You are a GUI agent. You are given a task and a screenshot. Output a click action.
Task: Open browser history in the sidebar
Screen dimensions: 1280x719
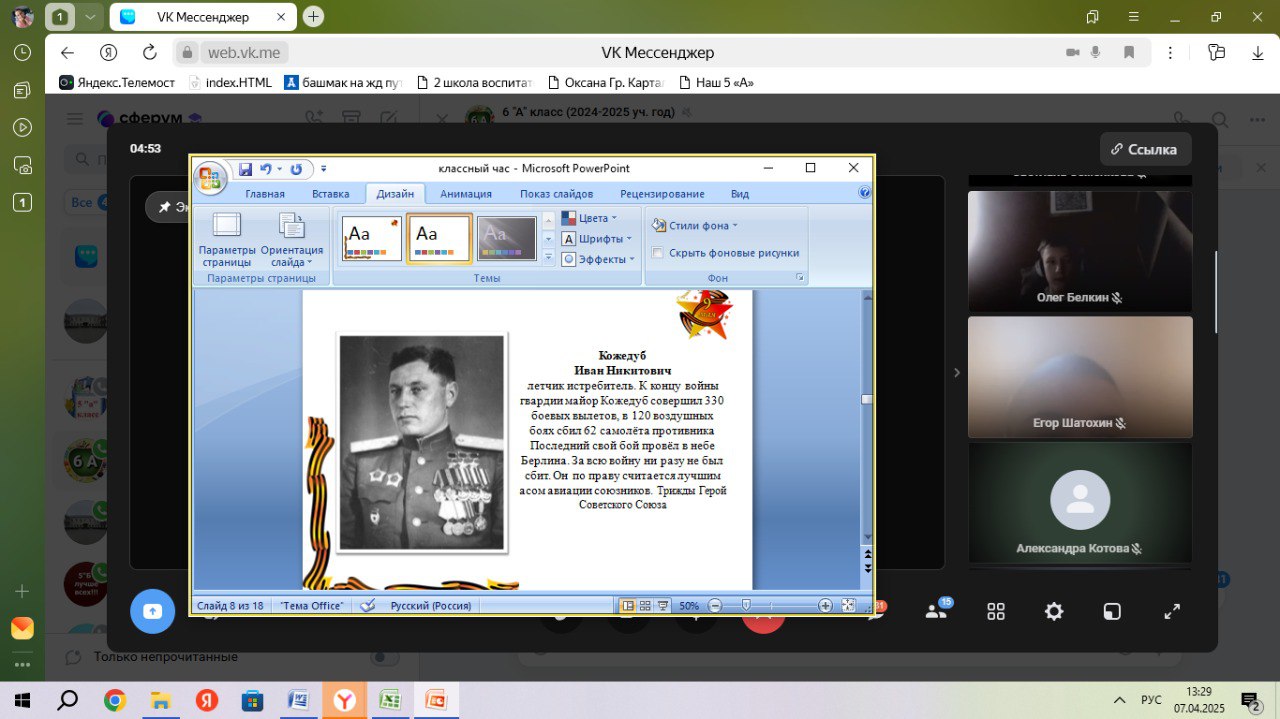point(22,53)
